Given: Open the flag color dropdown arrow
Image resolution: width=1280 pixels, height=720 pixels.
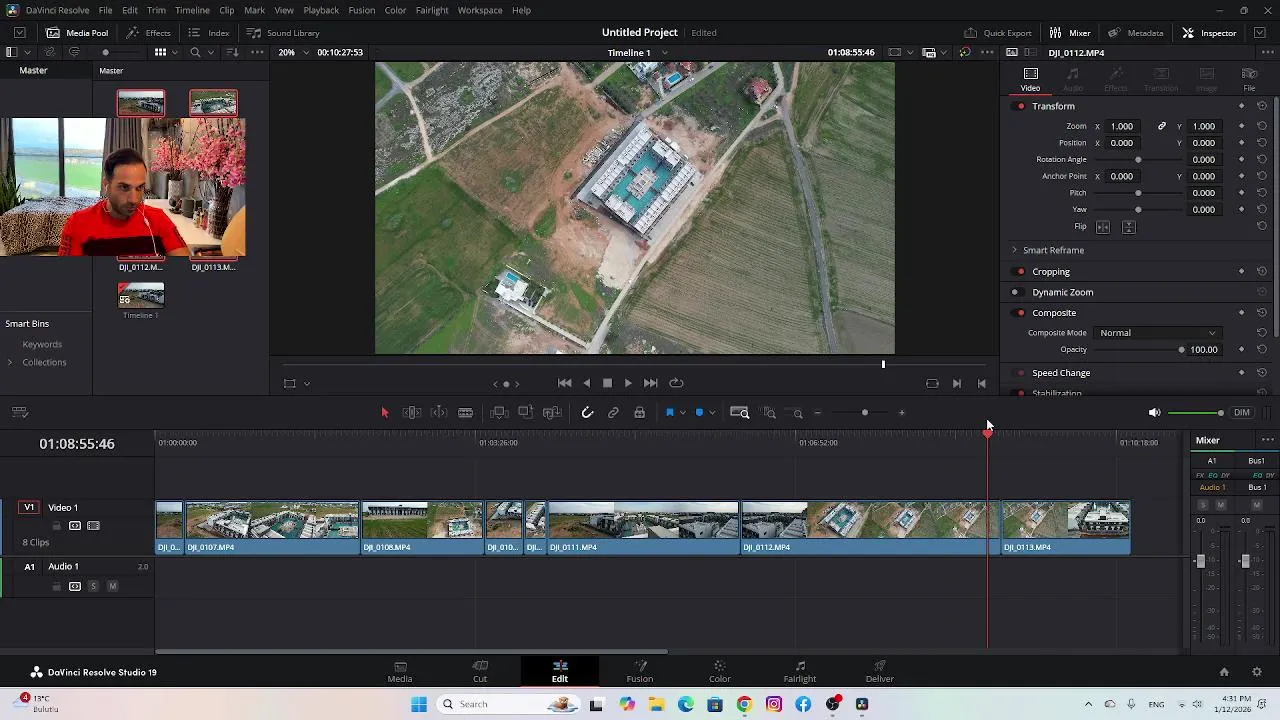Looking at the screenshot, I should pos(682,413).
